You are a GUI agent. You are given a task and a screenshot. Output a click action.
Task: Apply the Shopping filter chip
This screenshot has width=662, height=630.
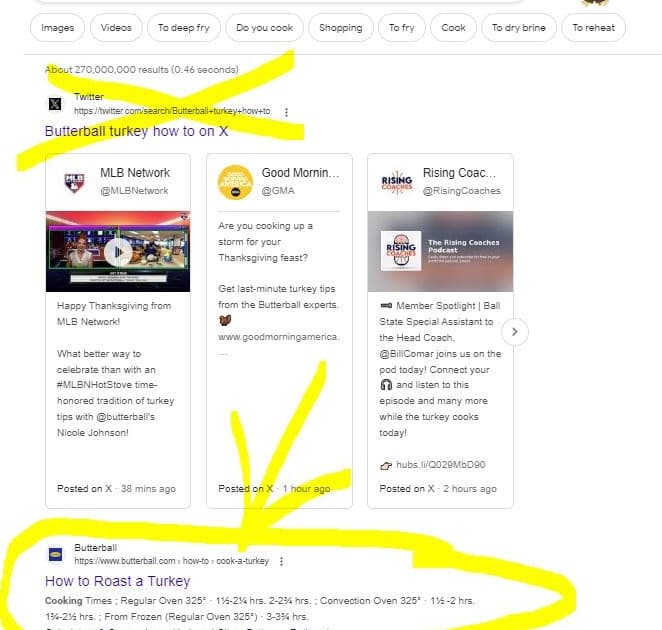[341, 27]
